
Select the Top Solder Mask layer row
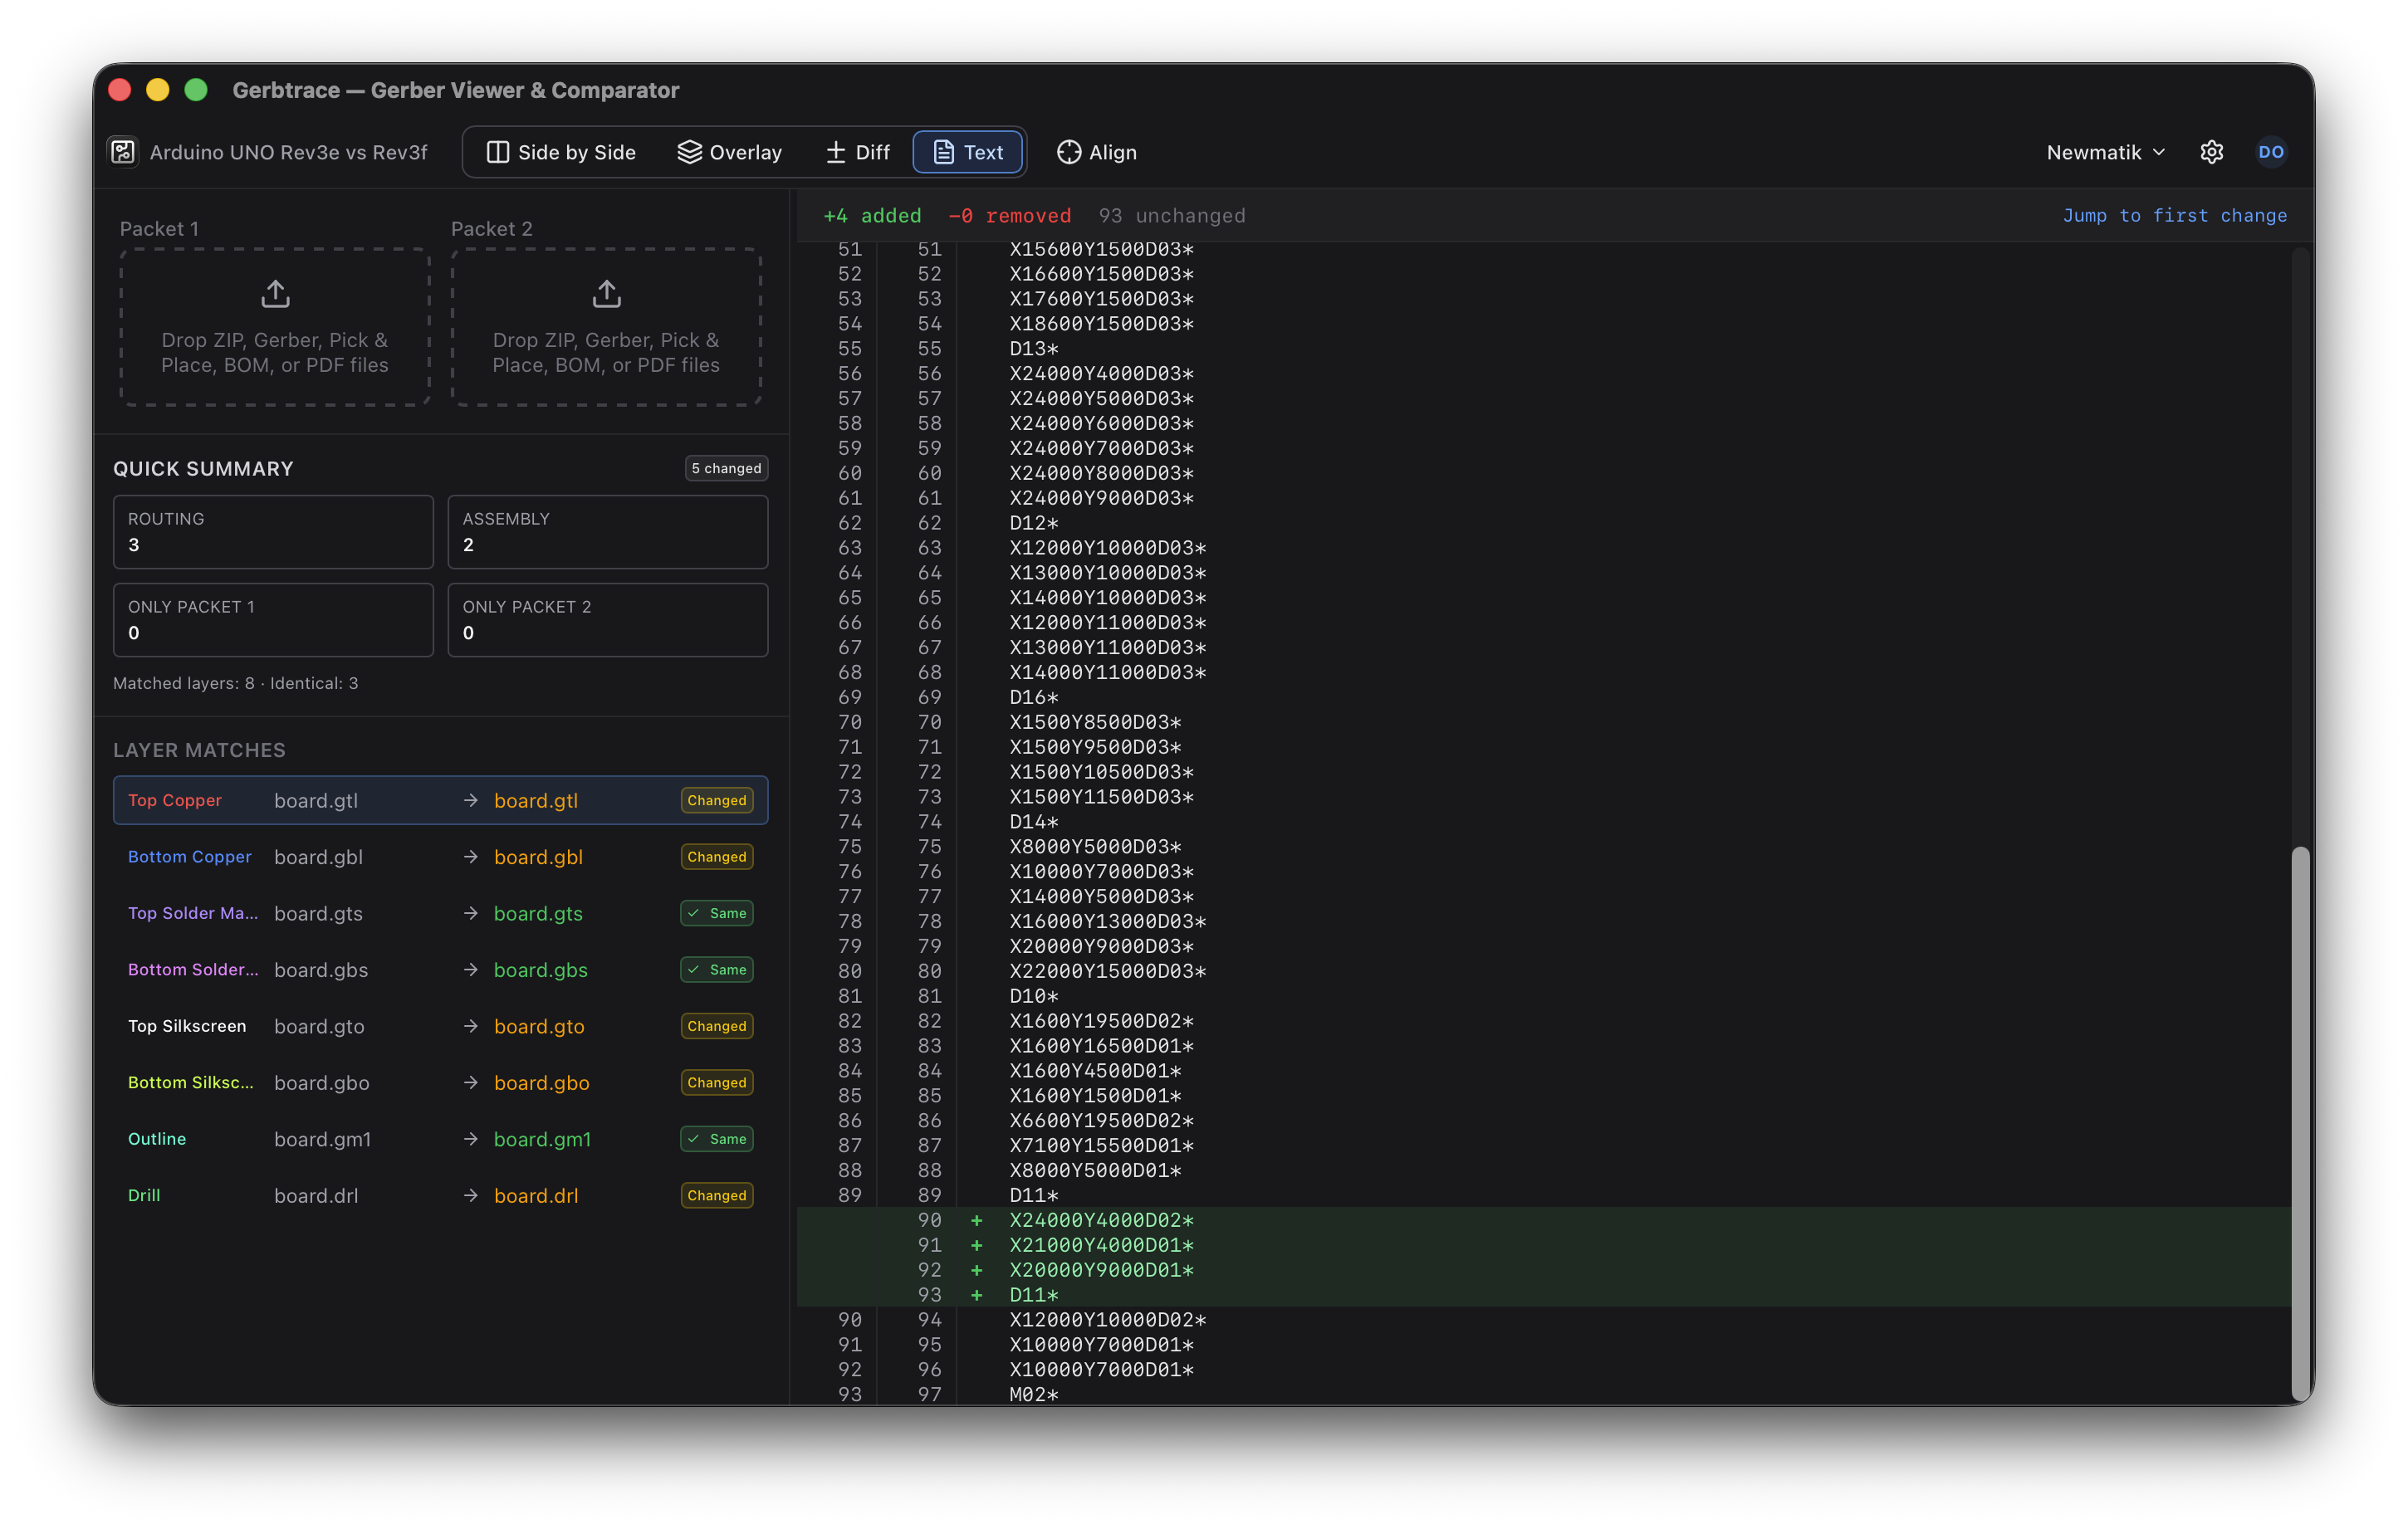440,913
